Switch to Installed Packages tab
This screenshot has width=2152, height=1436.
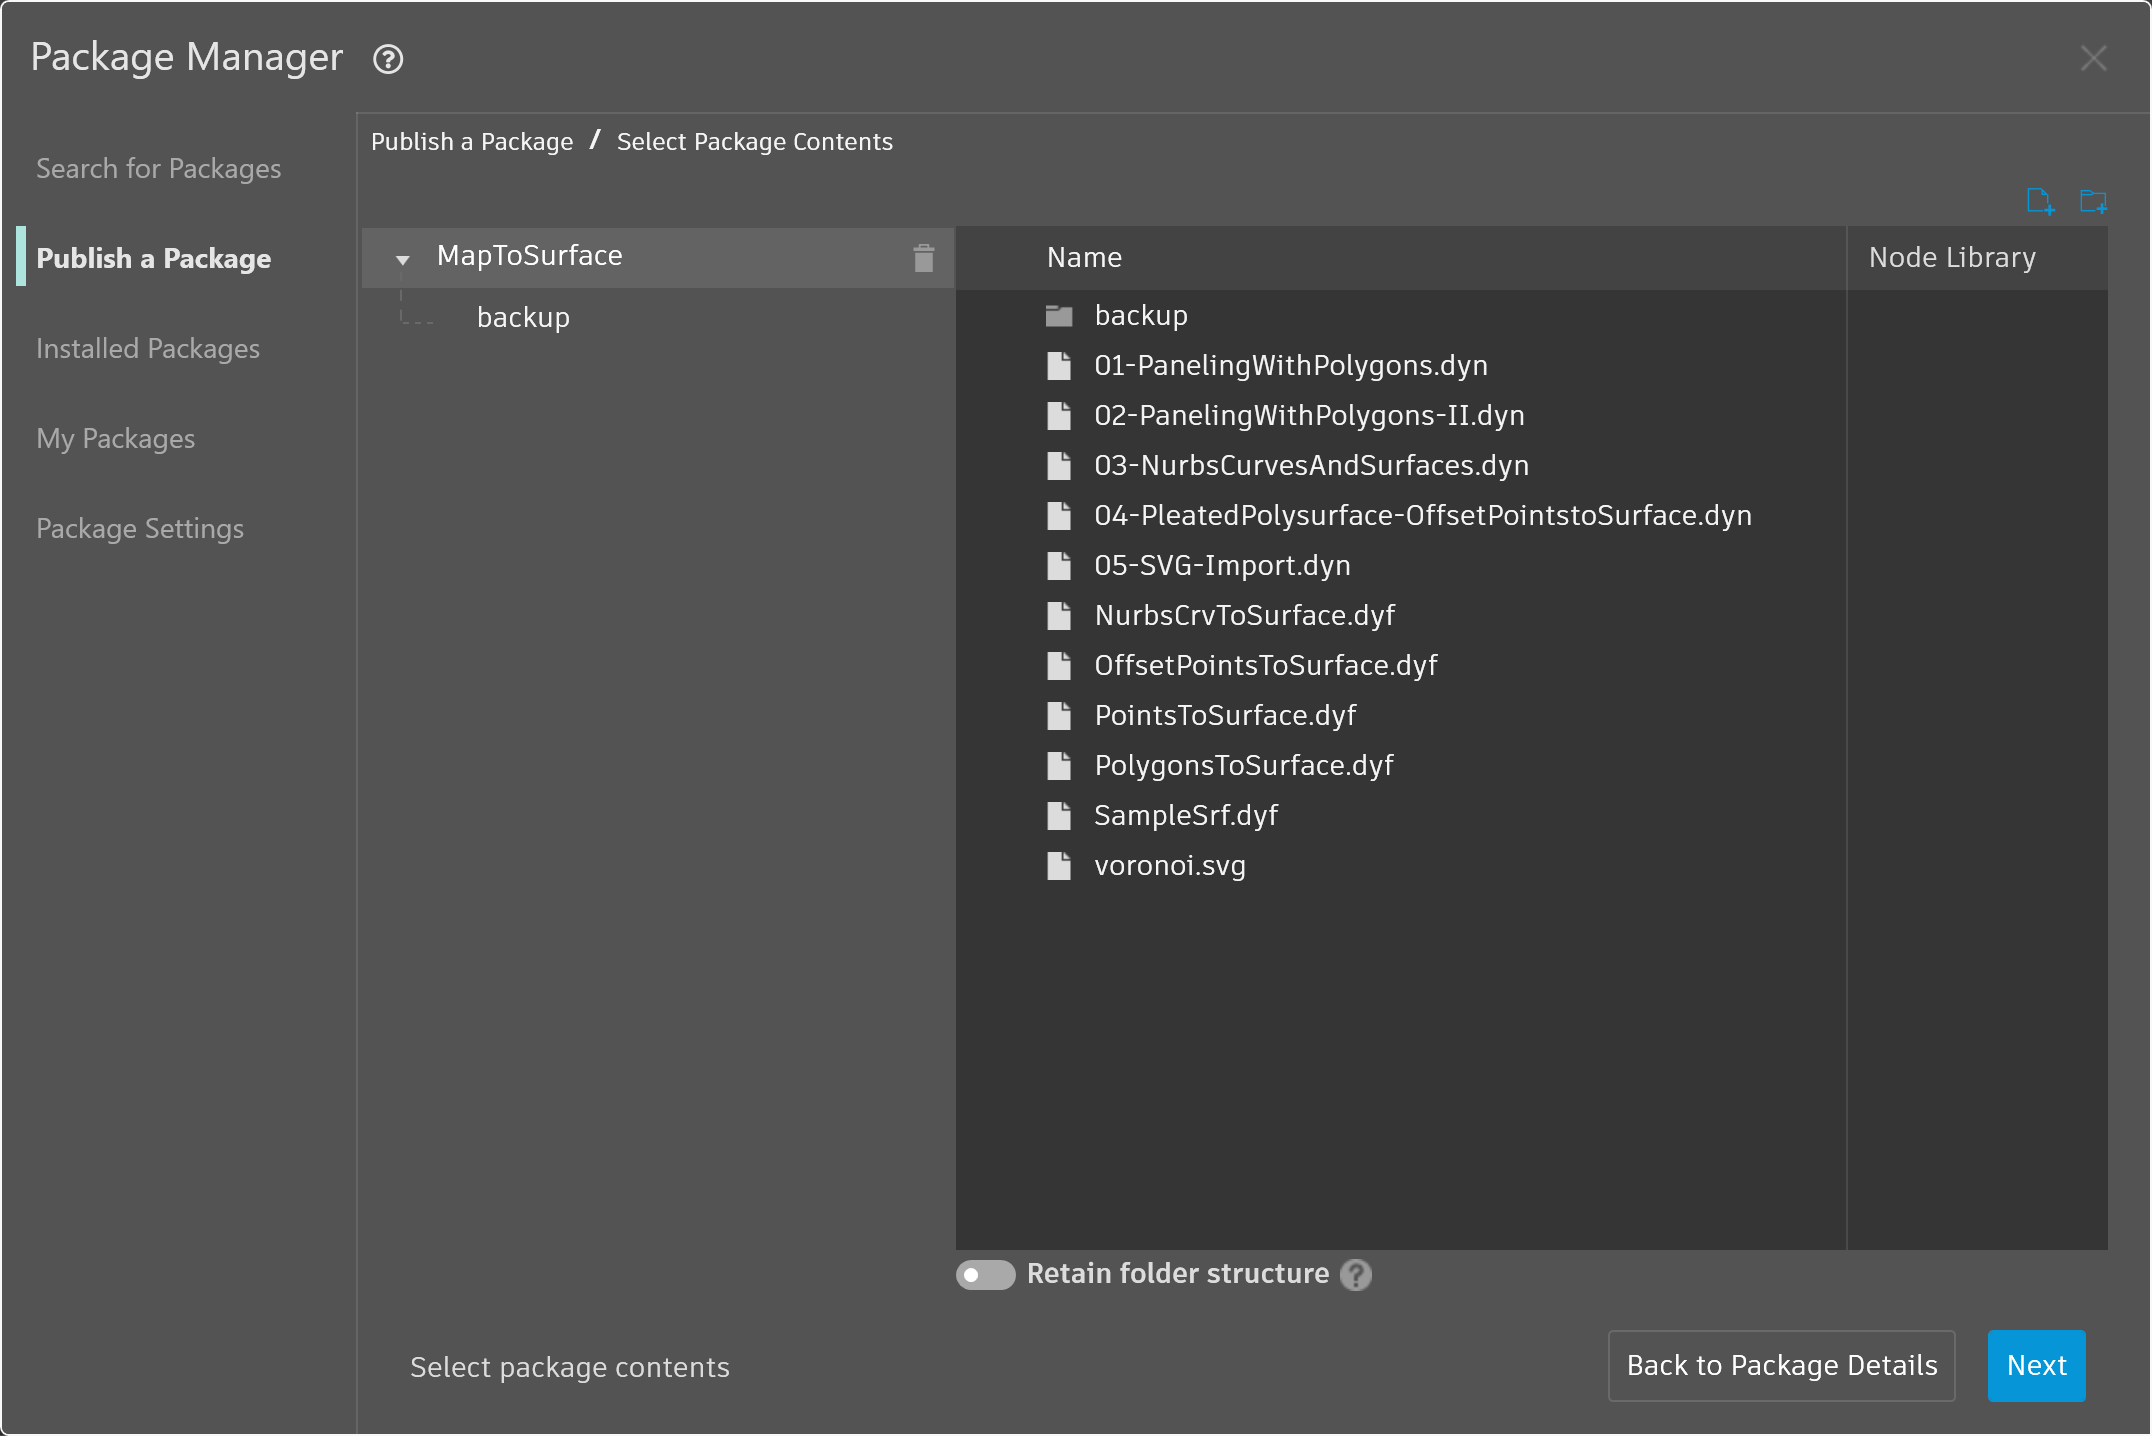[148, 348]
